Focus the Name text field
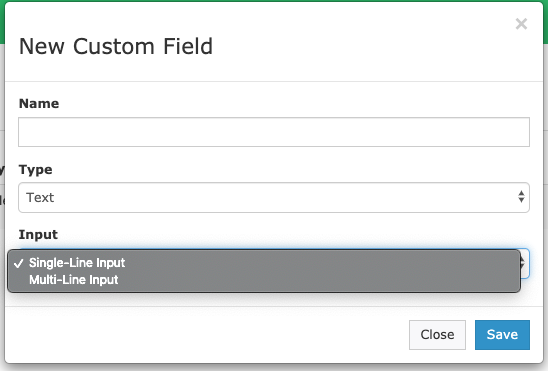Screen dimensions: 548x371 [x=274, y=132]
